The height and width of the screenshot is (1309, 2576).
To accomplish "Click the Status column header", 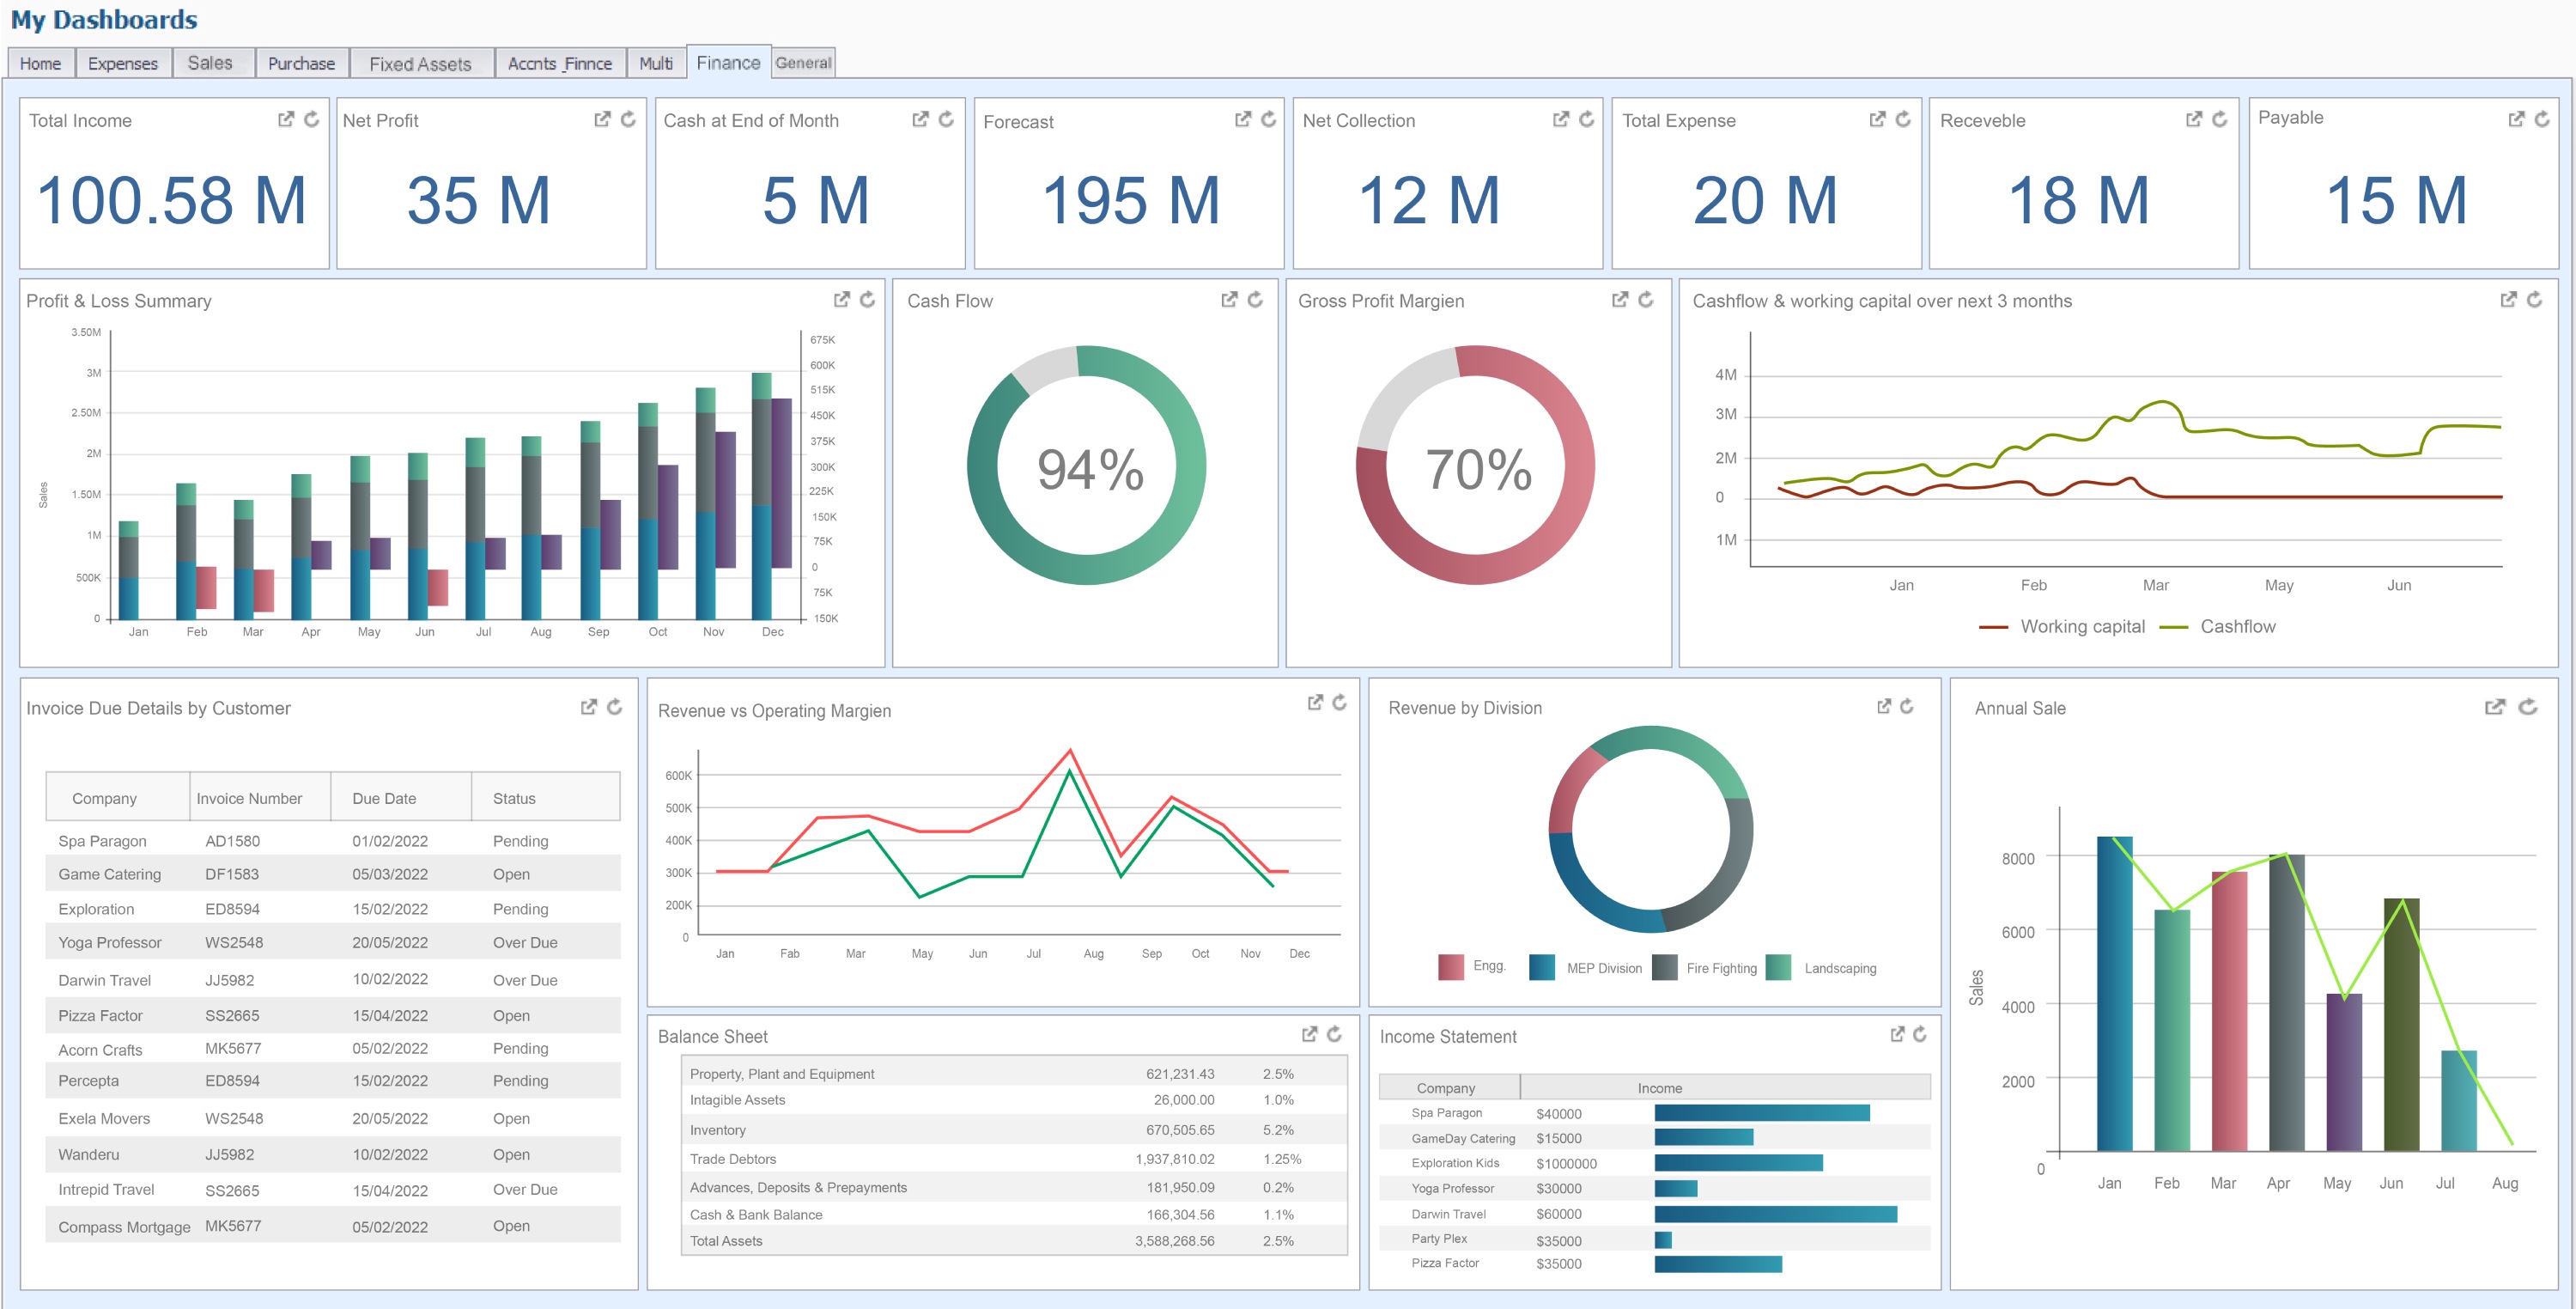I will point(514,798).
